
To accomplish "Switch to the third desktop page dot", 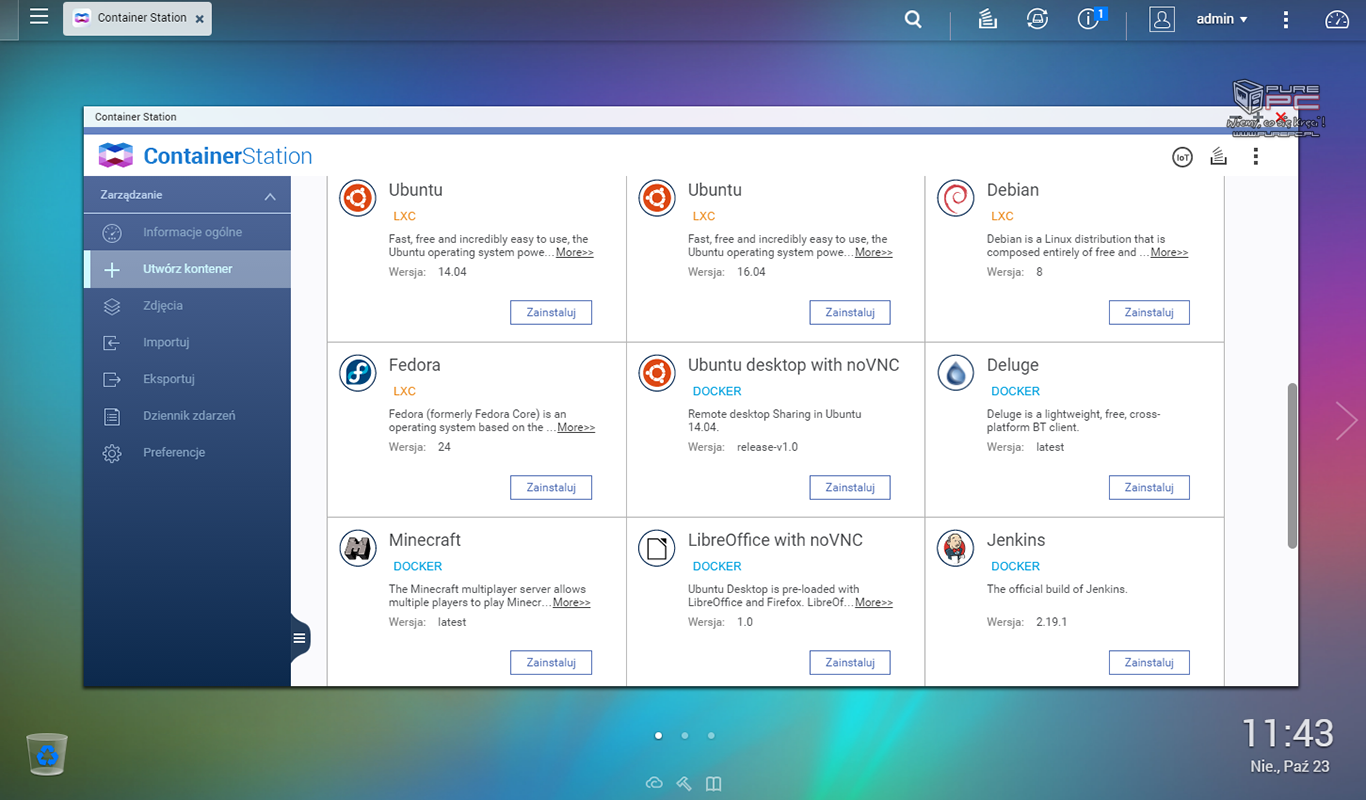I will [711, 735].
